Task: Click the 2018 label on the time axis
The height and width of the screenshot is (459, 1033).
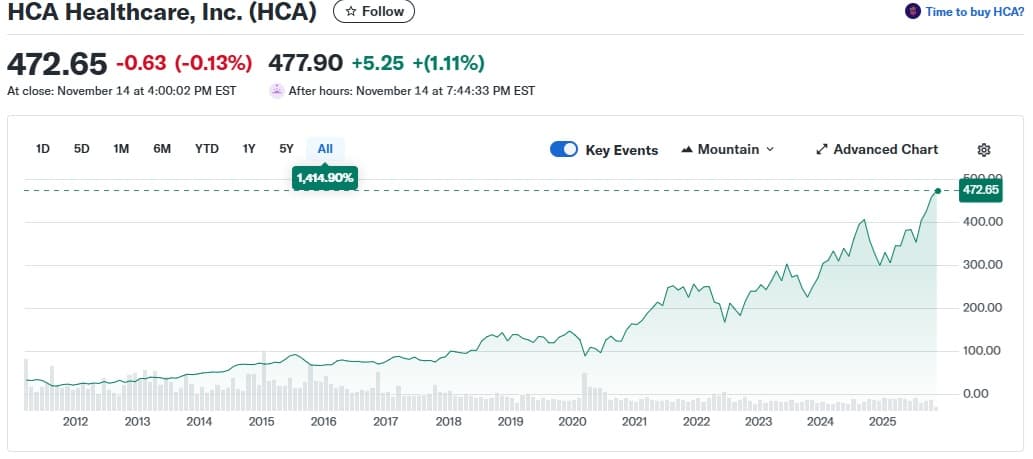Action: pyautogui.click(x=448, y=421)
